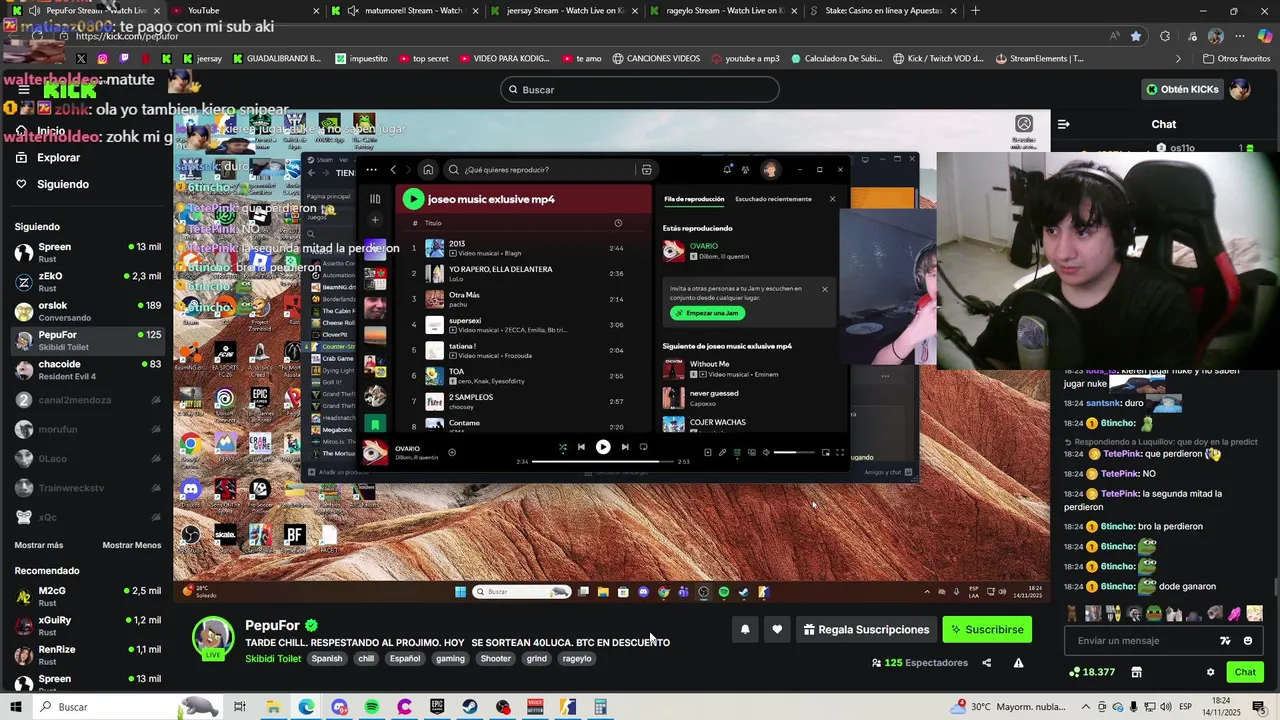Switch to jeersay Stream tab

point(563,10)
